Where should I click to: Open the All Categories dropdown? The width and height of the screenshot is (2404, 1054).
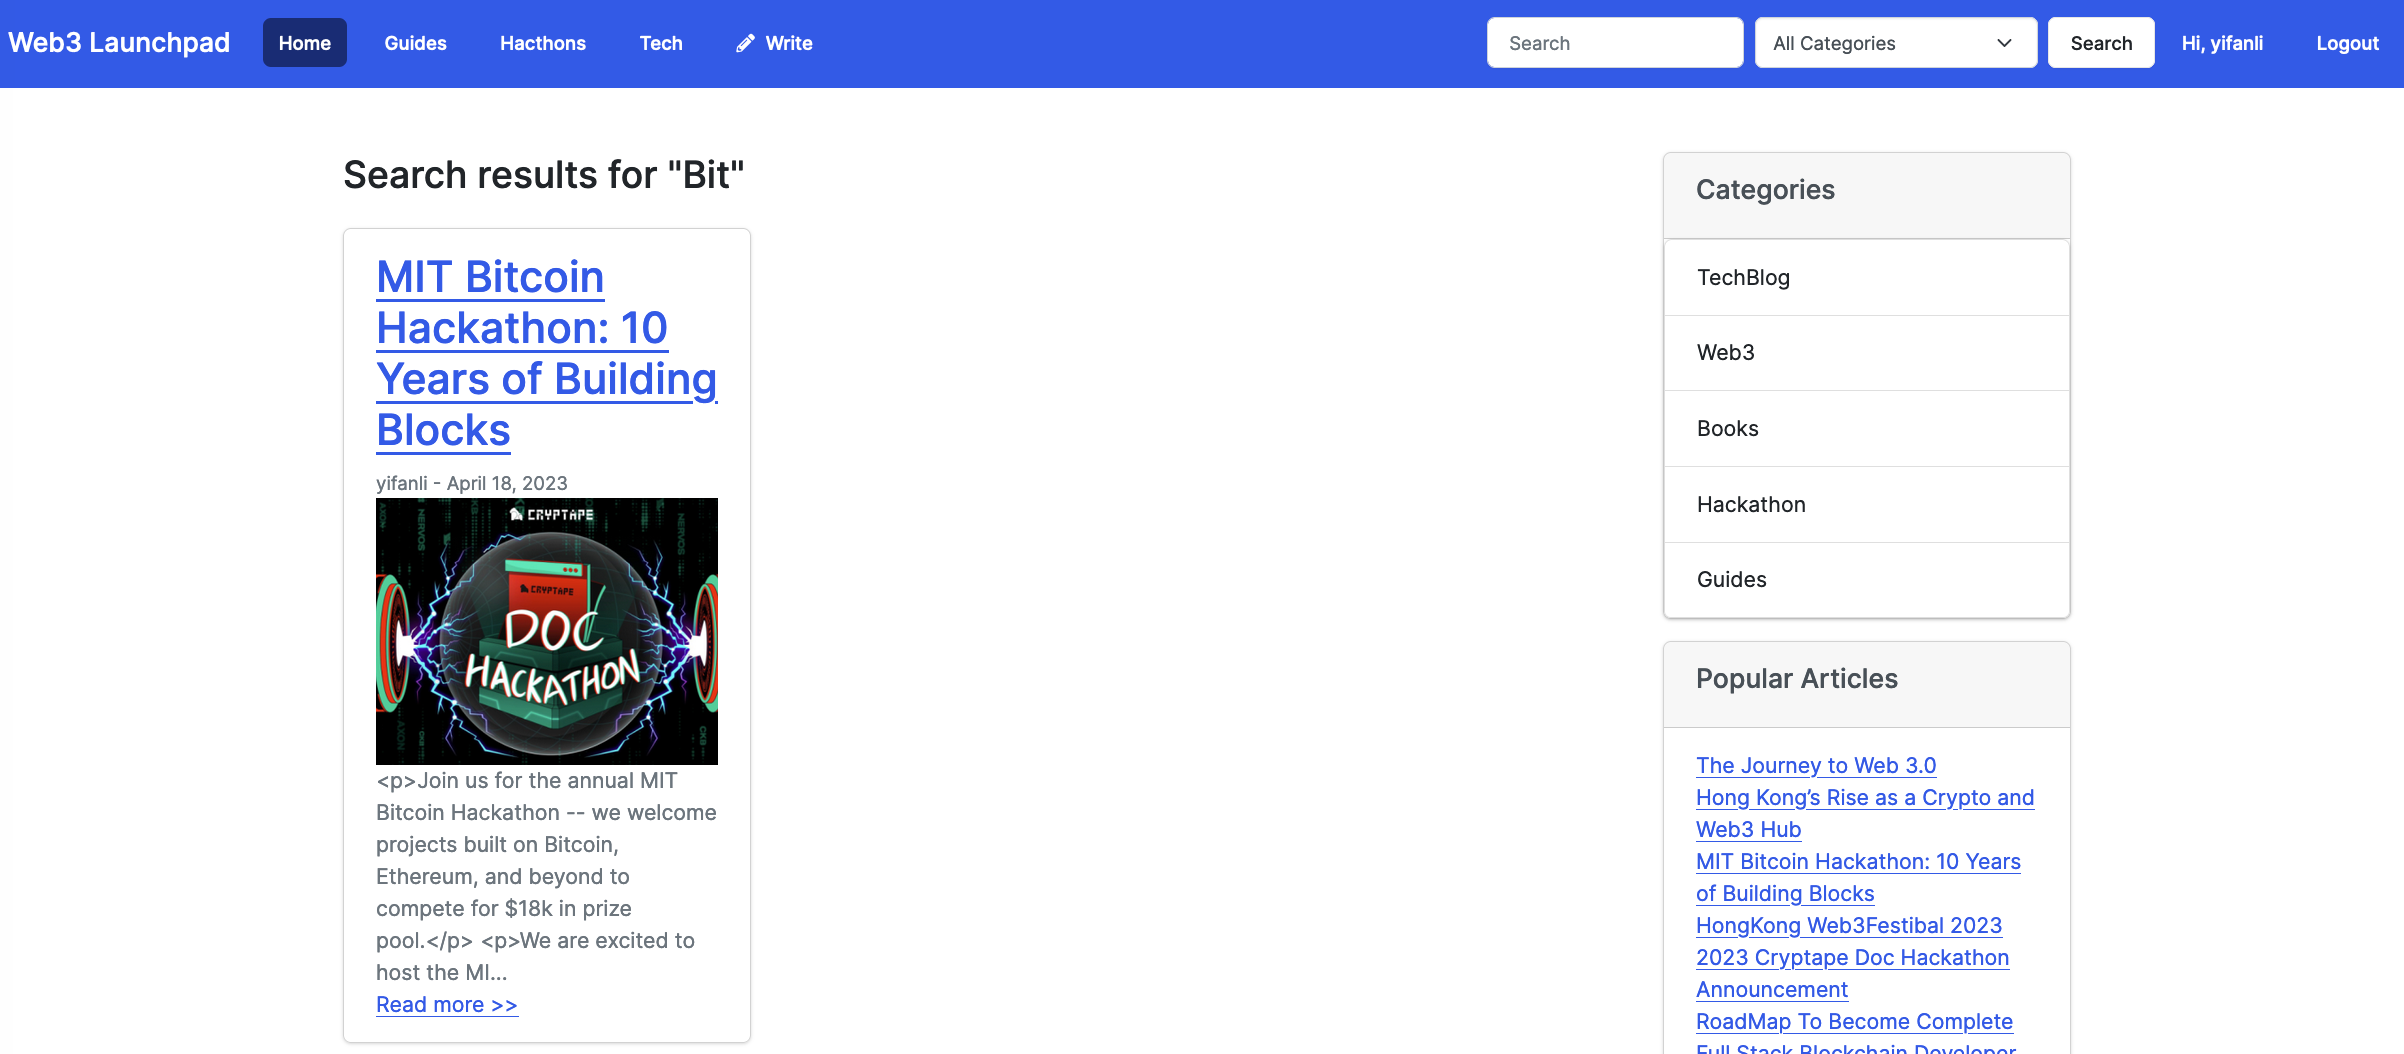point(1896,43)
